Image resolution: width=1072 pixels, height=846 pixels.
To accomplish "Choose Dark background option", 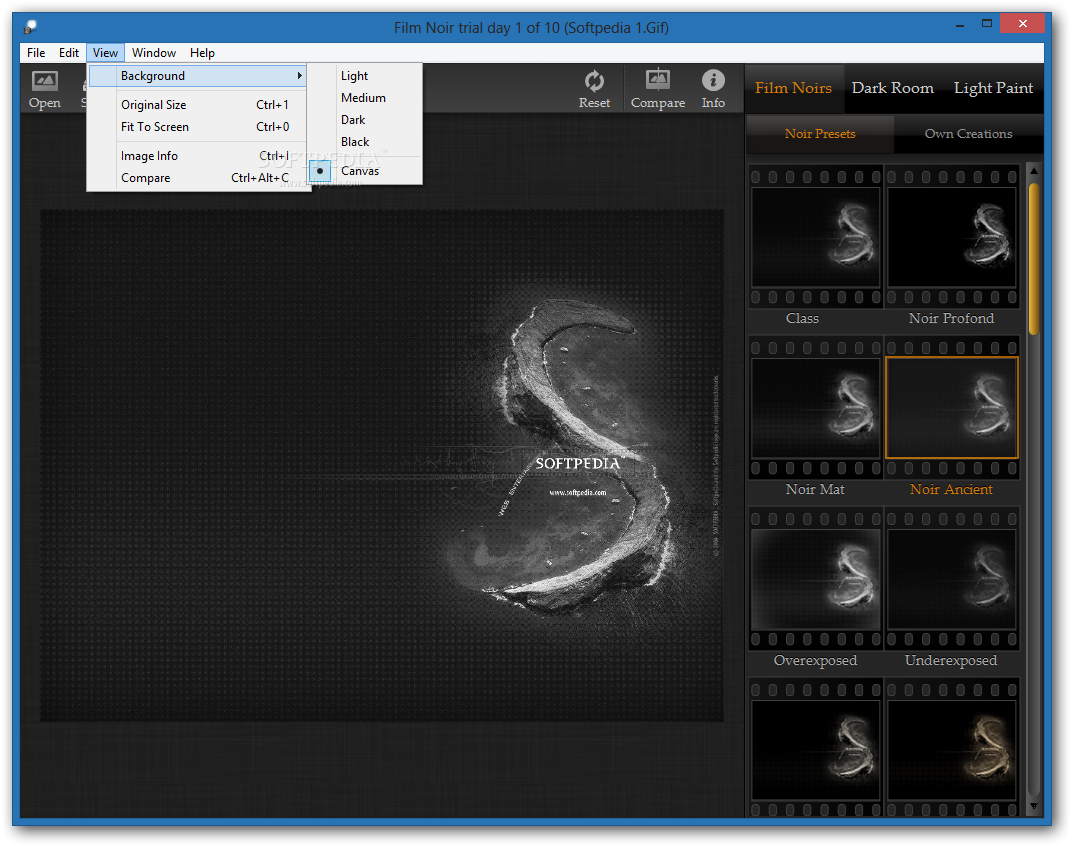I will pos(353,120).
